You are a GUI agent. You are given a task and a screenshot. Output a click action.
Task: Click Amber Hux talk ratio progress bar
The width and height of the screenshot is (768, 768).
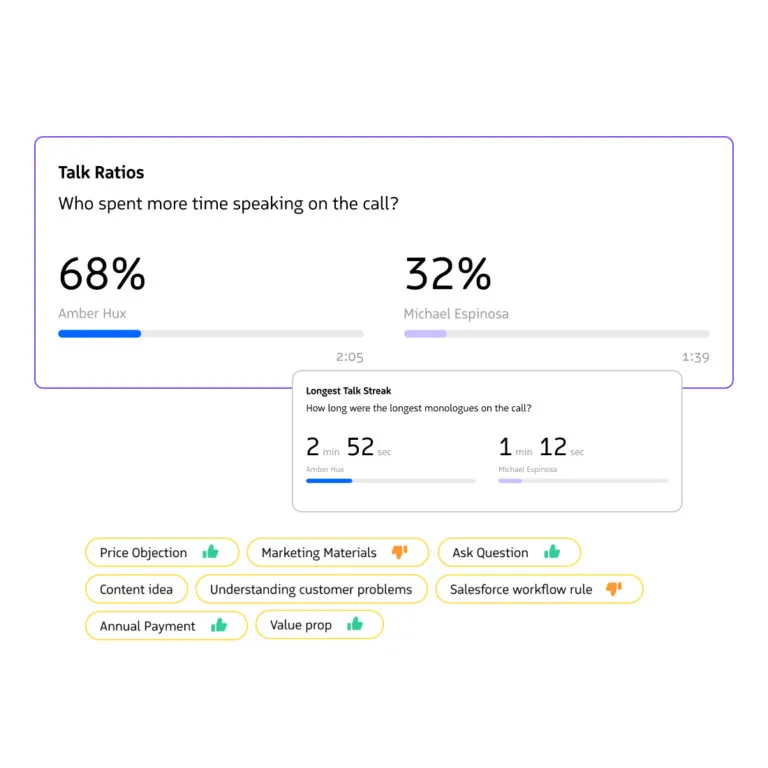210,334
